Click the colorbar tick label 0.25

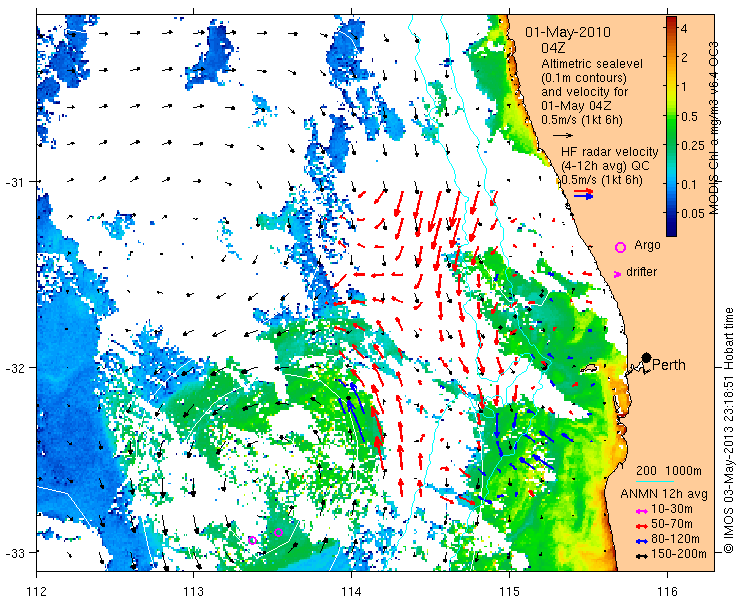pyautogui.click(x=693, y=146)
